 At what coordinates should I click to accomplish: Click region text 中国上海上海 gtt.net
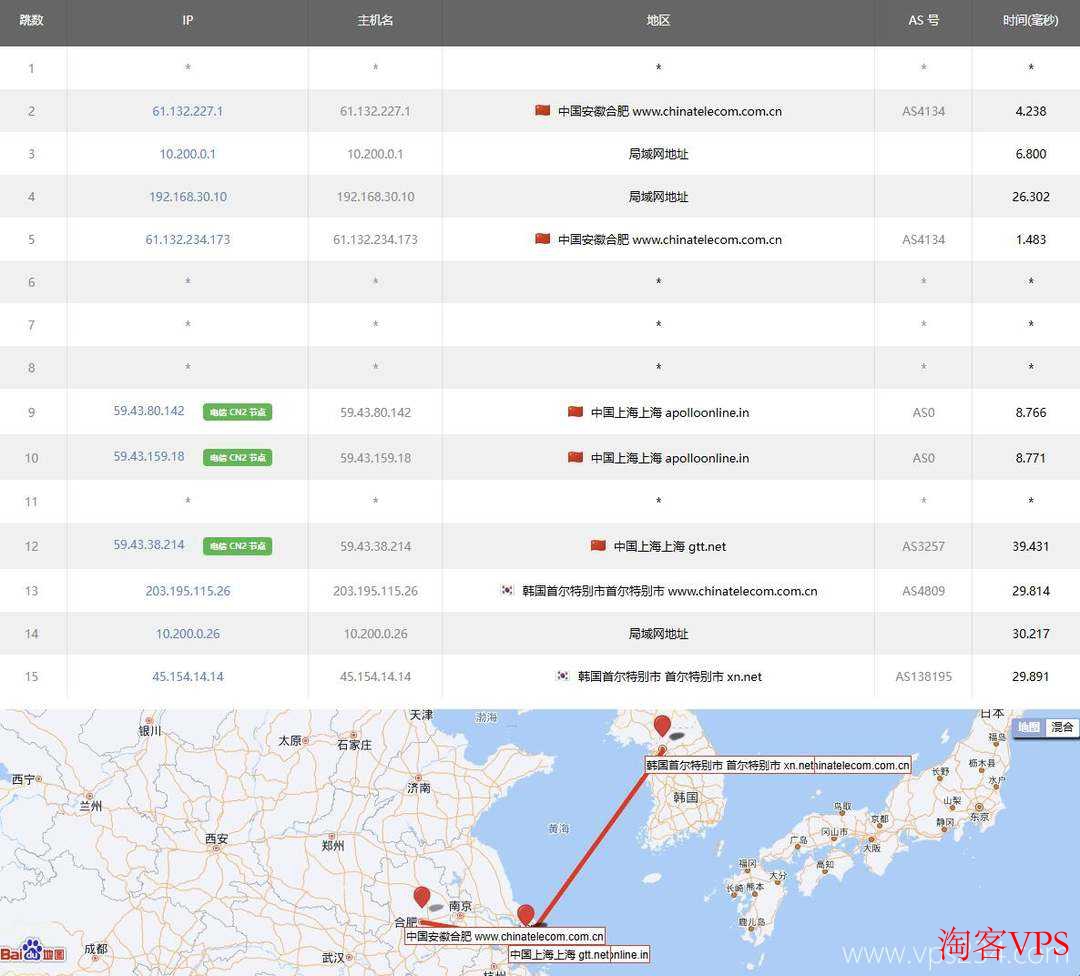(669, 546)
